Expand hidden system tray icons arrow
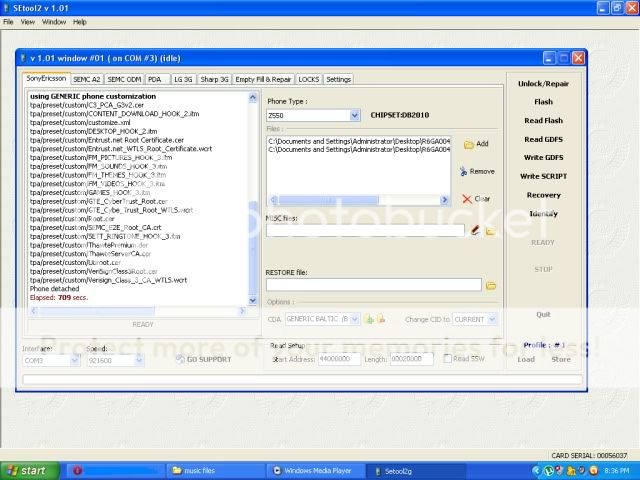 pyautogui.click(x=537, y=471)
